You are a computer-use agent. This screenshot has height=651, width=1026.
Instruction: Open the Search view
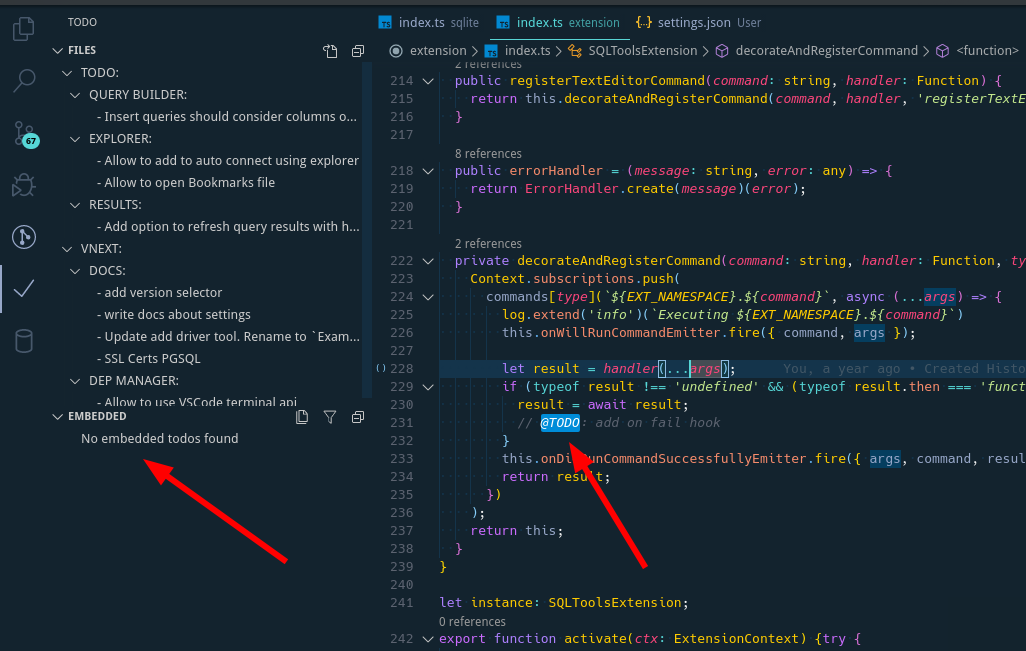[22, 82]
